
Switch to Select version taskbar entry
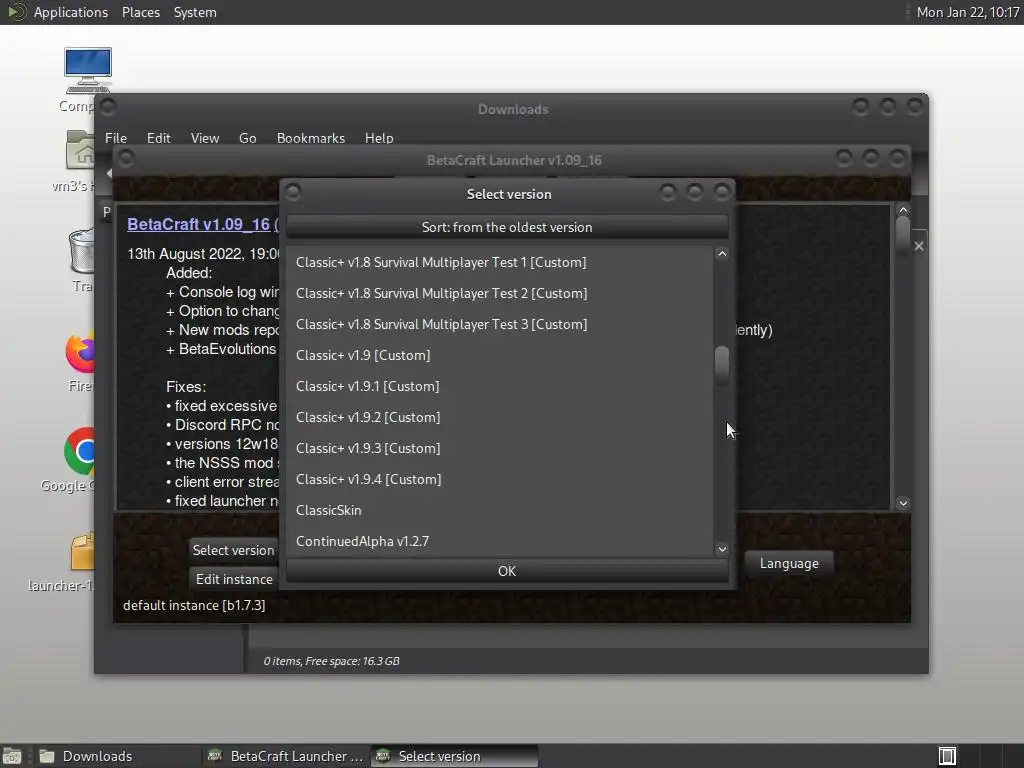coord(455,756)
